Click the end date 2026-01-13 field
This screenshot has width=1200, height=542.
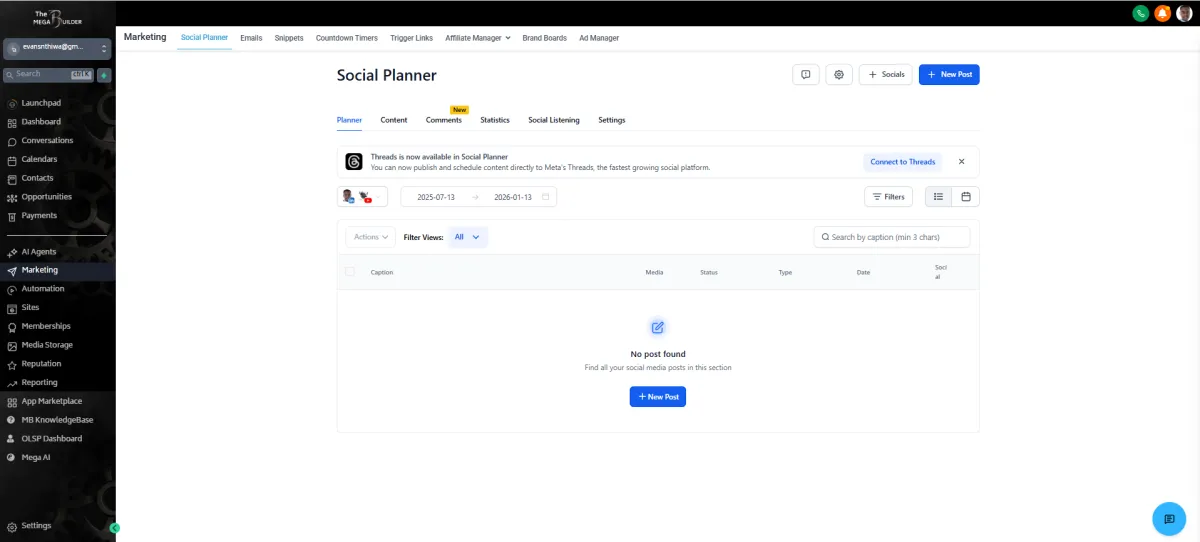[512, 197]
